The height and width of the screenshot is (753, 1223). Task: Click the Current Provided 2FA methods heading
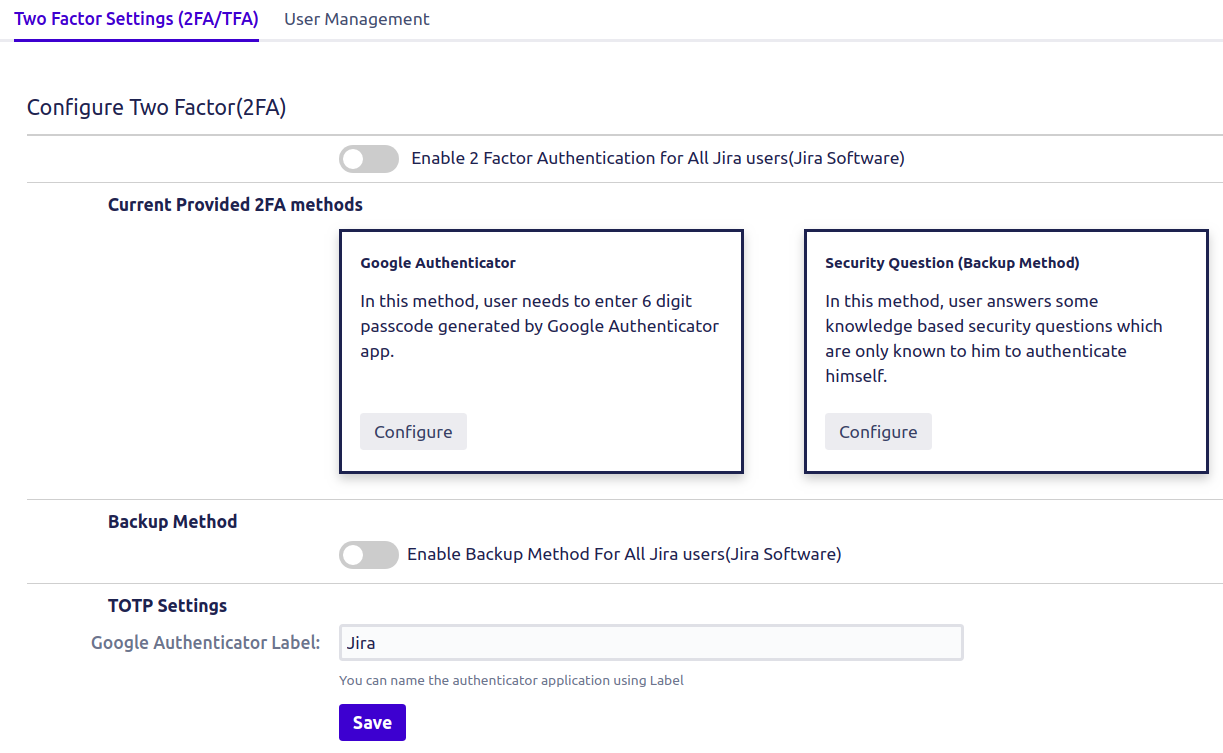point(235,205)
